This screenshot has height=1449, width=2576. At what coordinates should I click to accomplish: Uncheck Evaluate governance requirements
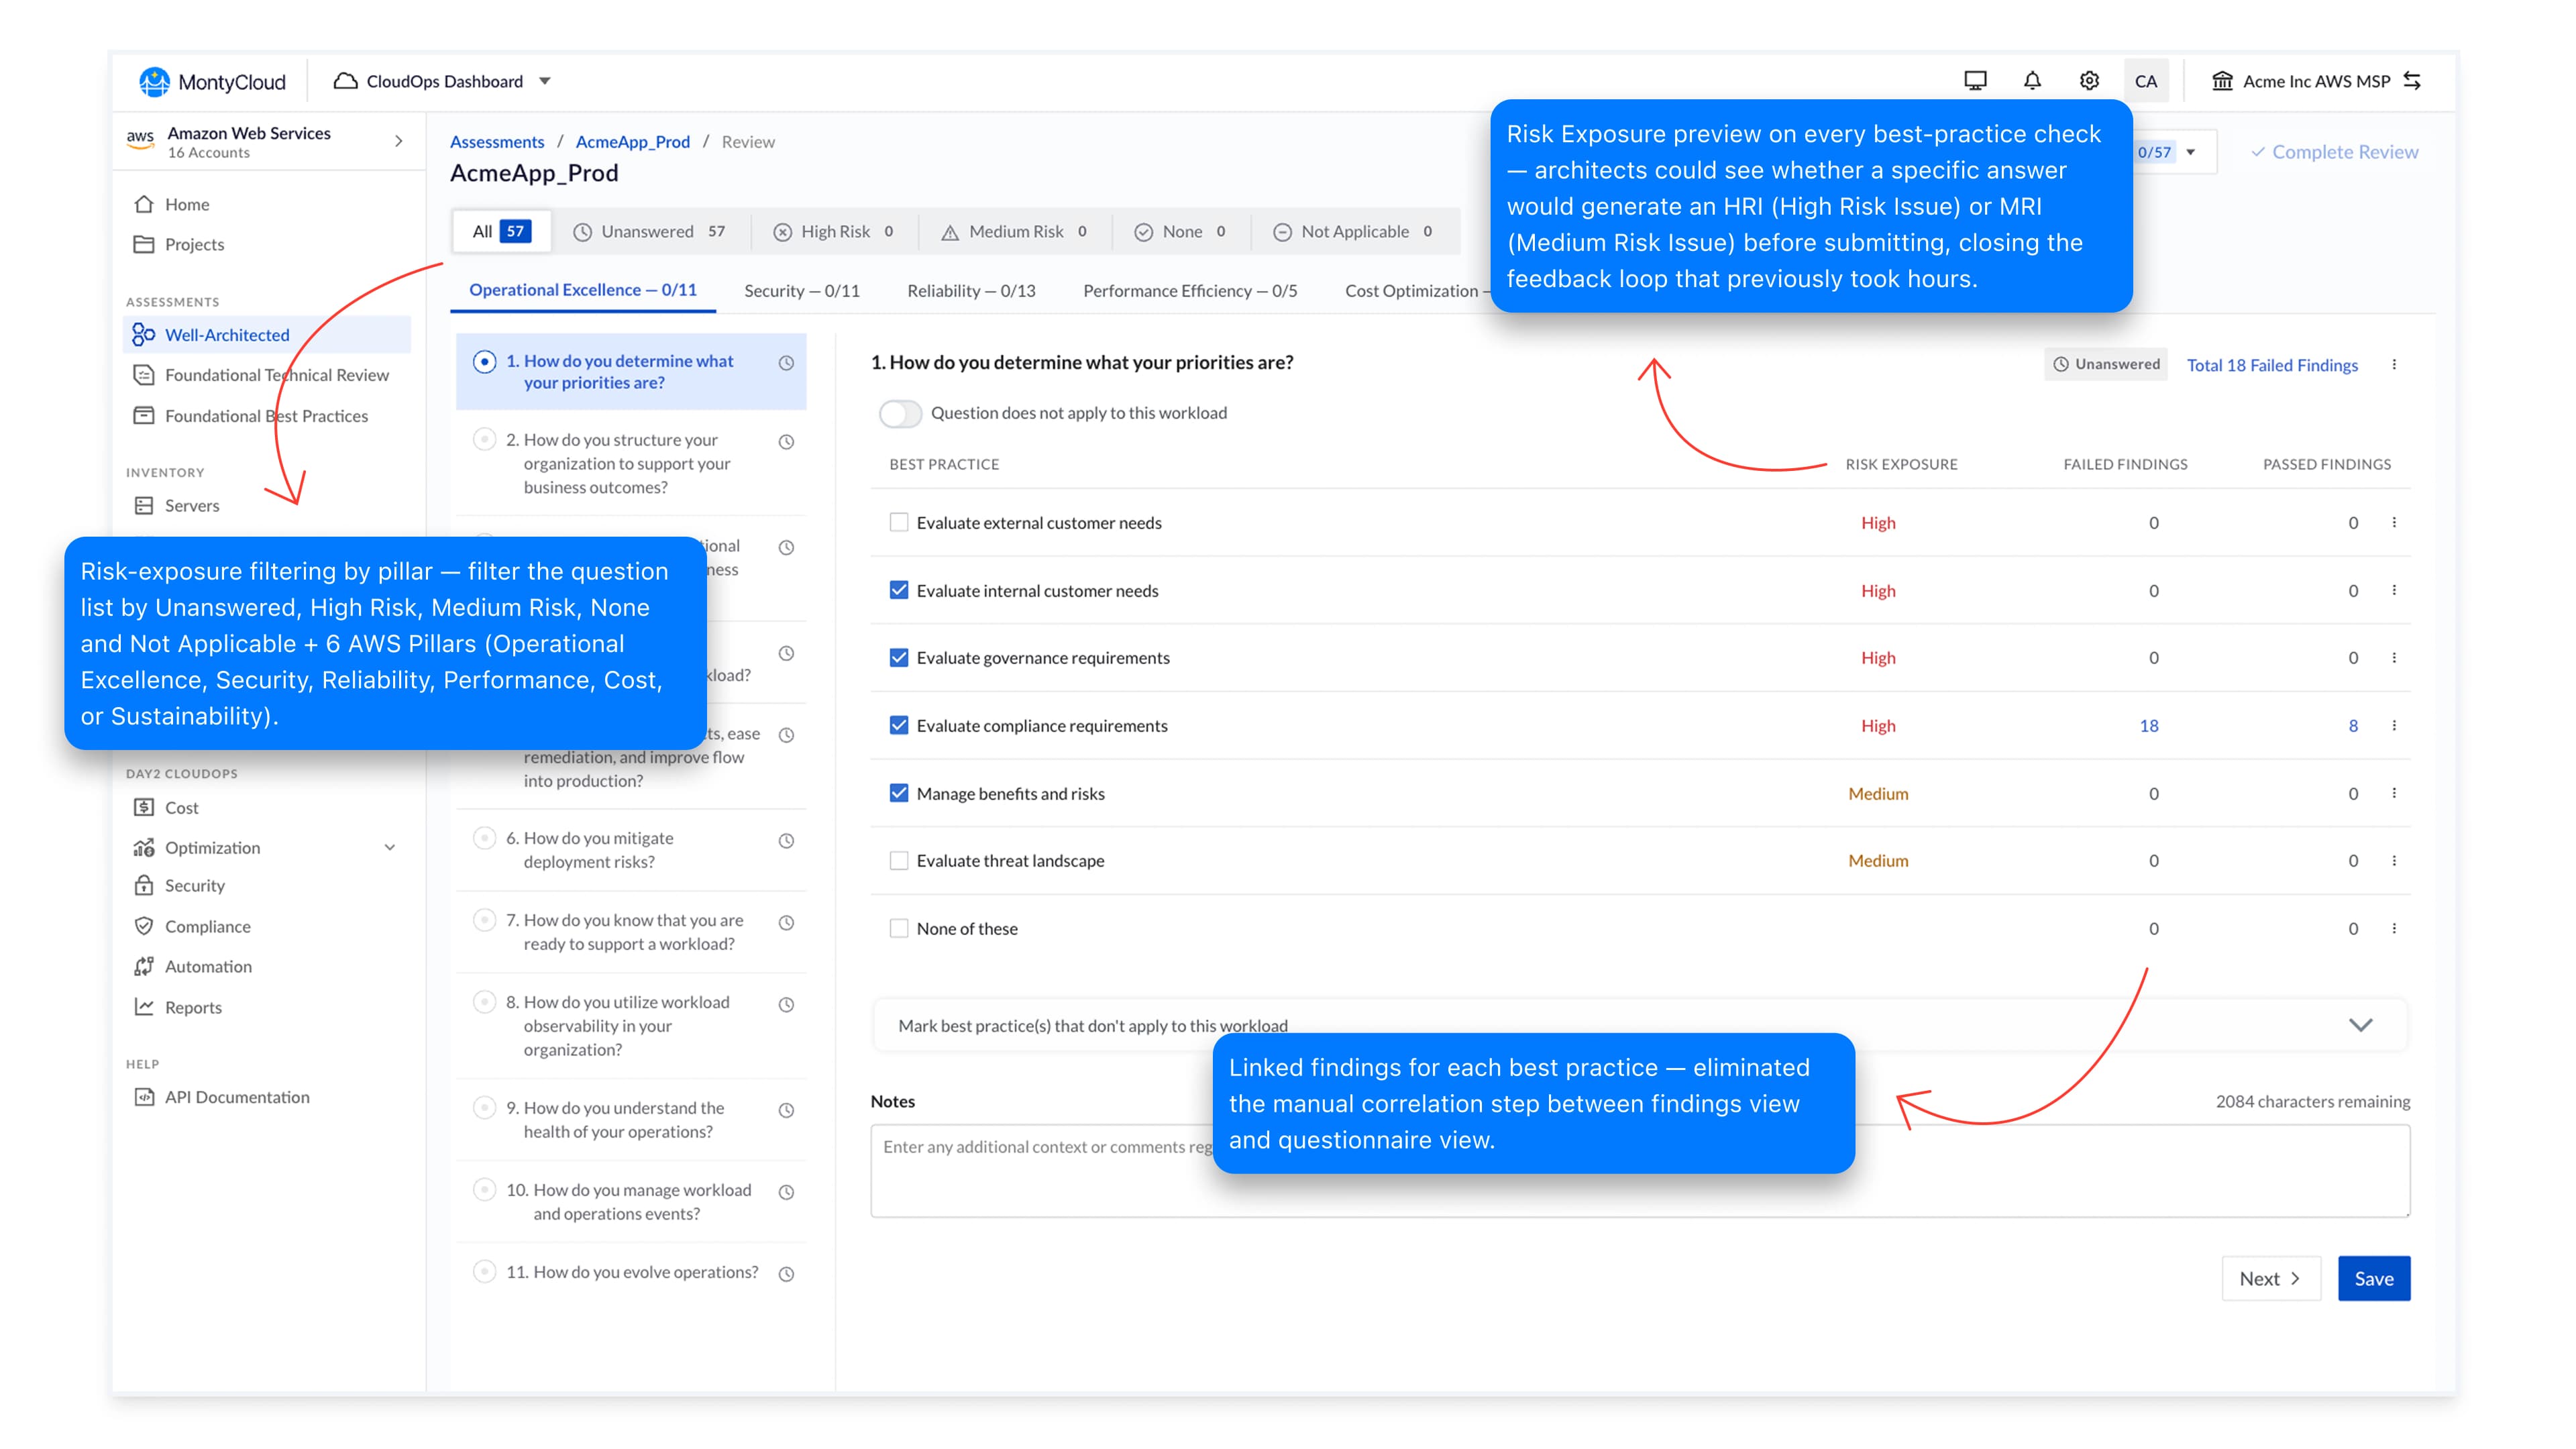point(899,657)
